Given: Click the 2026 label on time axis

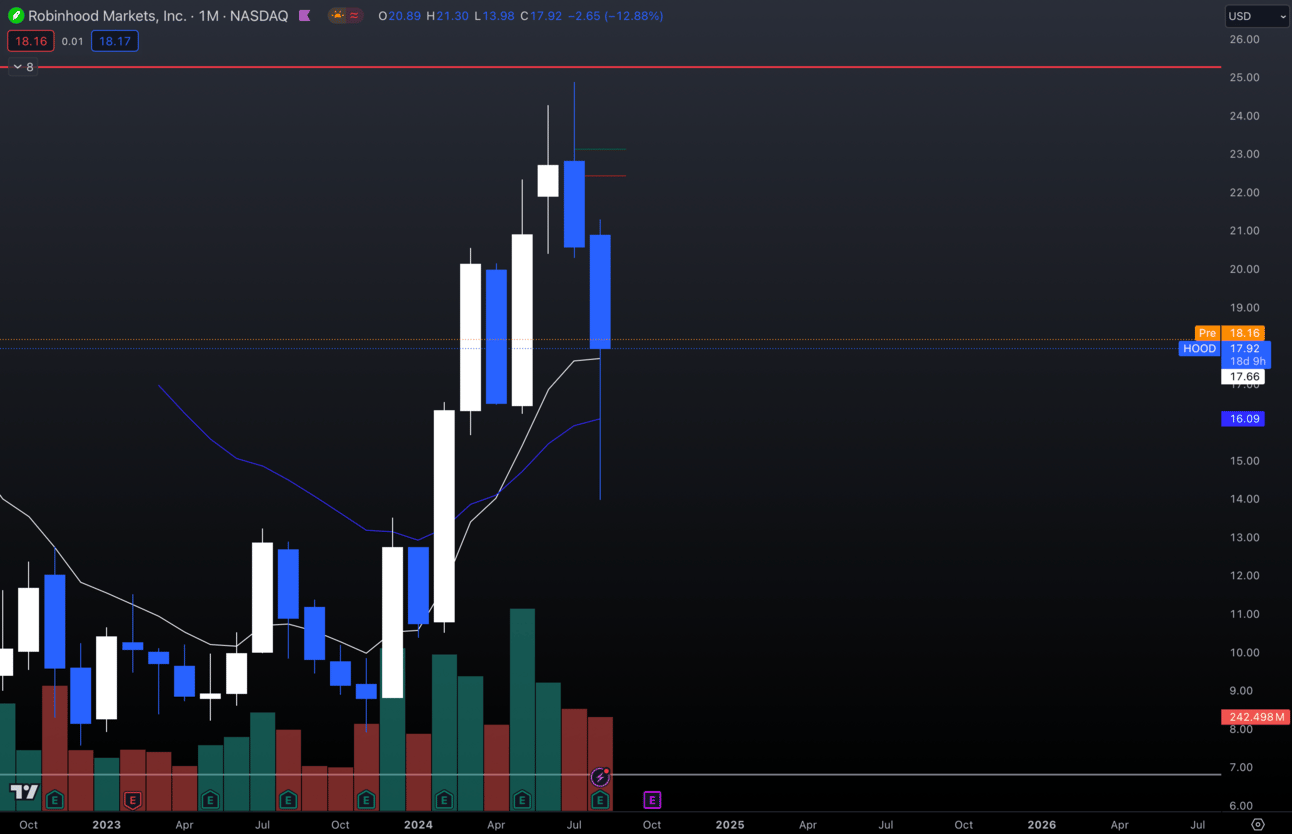Looking at the screenshot, I should pyautogui.click(x=1042, y=825).
